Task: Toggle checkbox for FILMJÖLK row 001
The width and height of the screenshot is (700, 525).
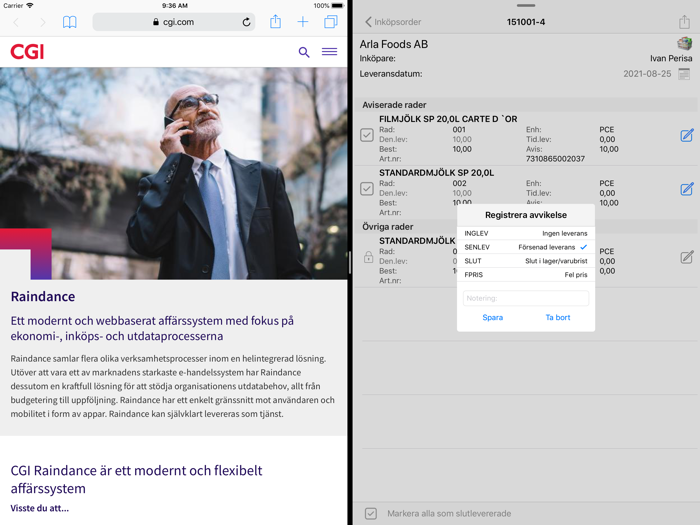Action: [x=367, y=135]
